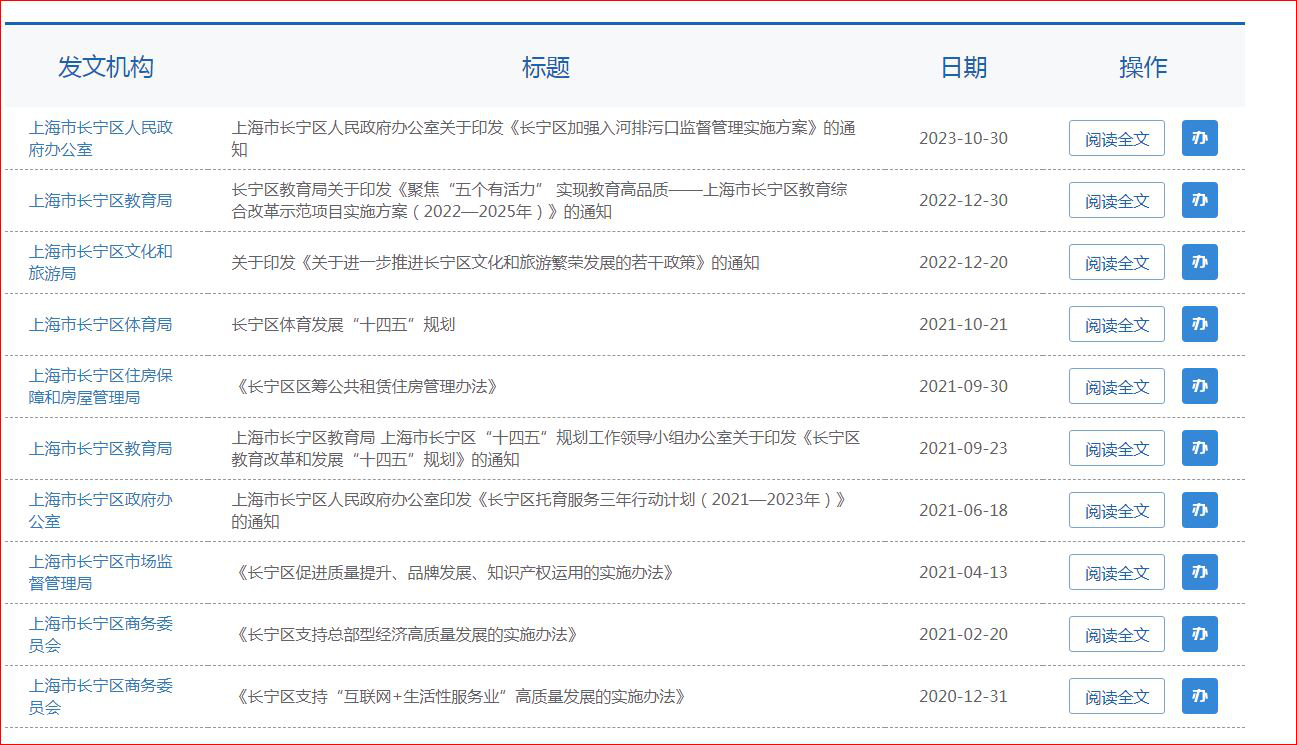Click the date 2021-06-18
This screenshot has width=1297, height=745.
point(964,511)
